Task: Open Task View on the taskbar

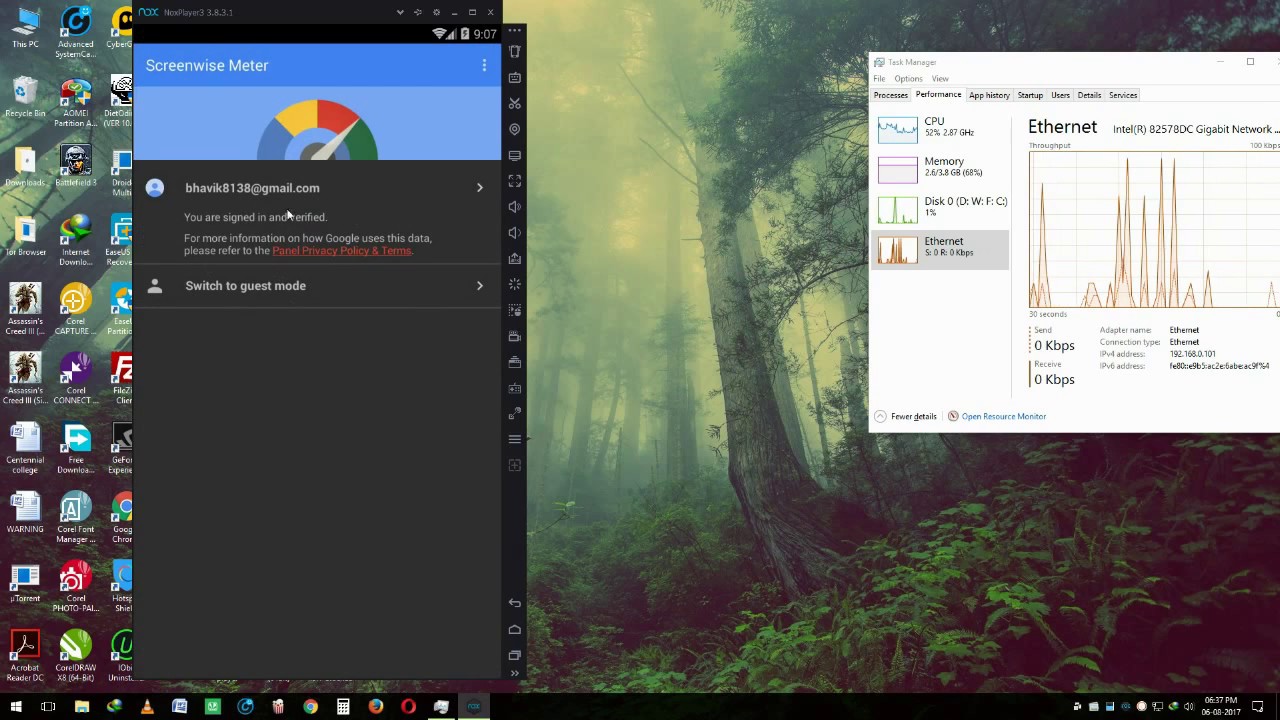Action: pyautogui.click(x=48, y=707)
